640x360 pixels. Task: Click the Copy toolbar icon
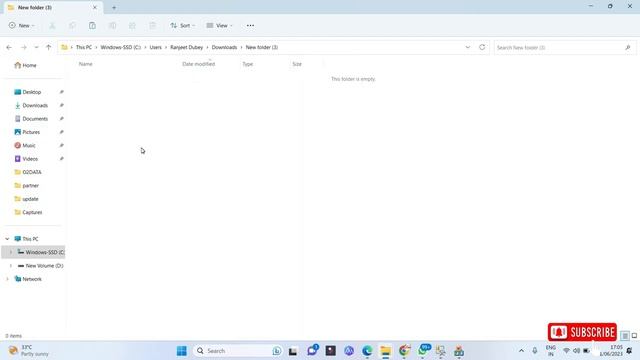coord(72,25)
